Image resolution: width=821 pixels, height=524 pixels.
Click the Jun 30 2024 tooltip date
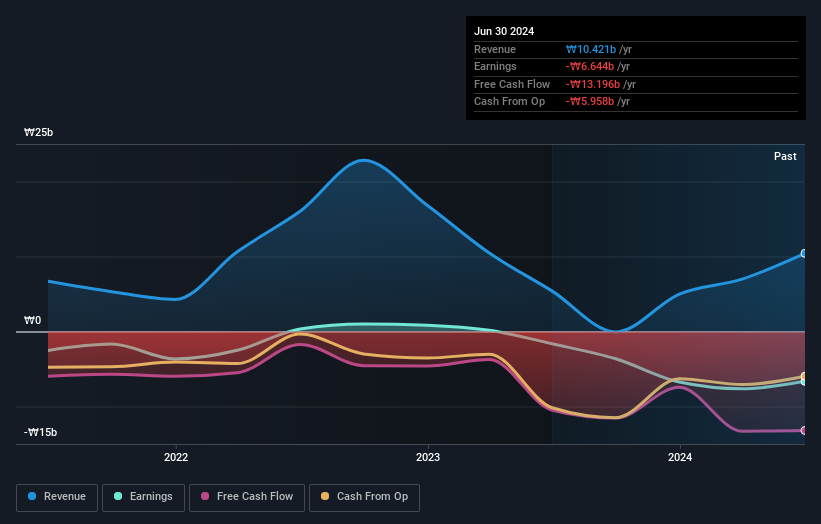tap(504, 31)
